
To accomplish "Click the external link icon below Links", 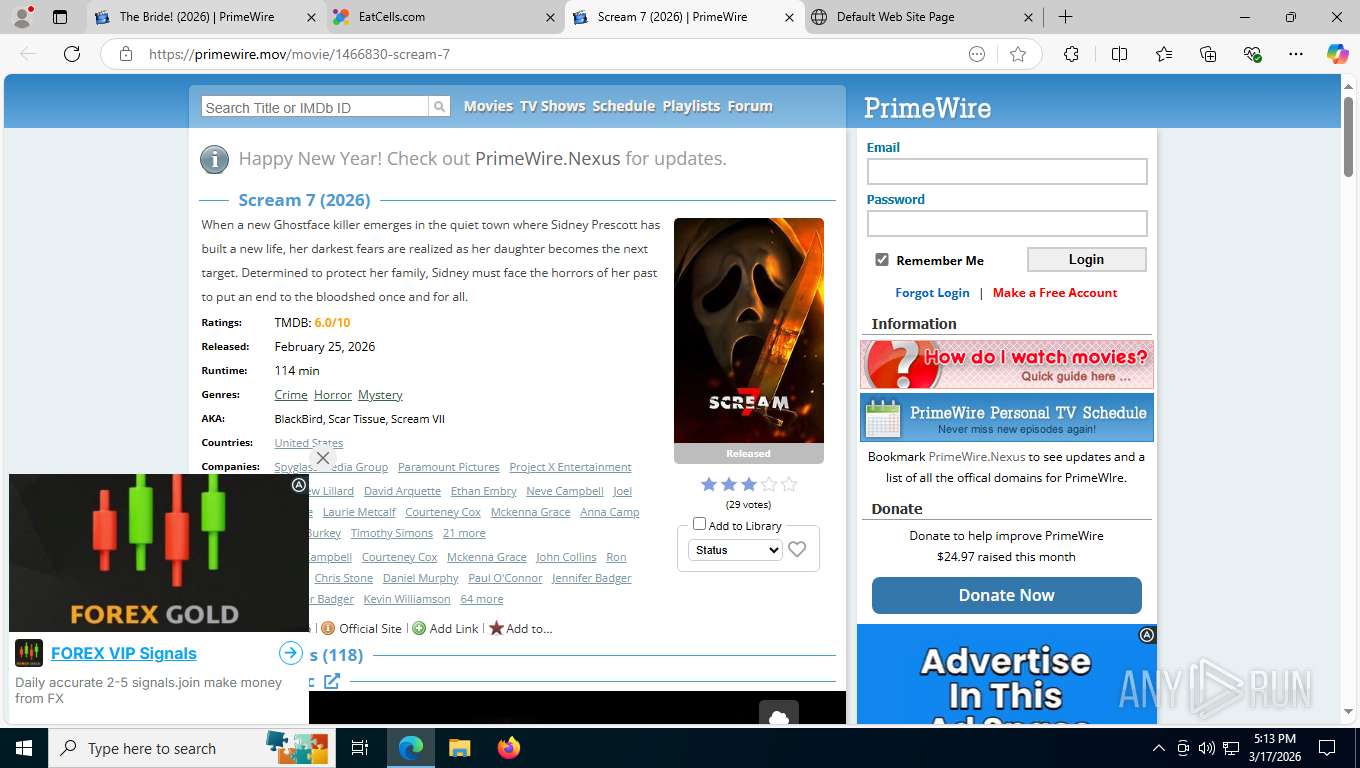I will [332, 681].
